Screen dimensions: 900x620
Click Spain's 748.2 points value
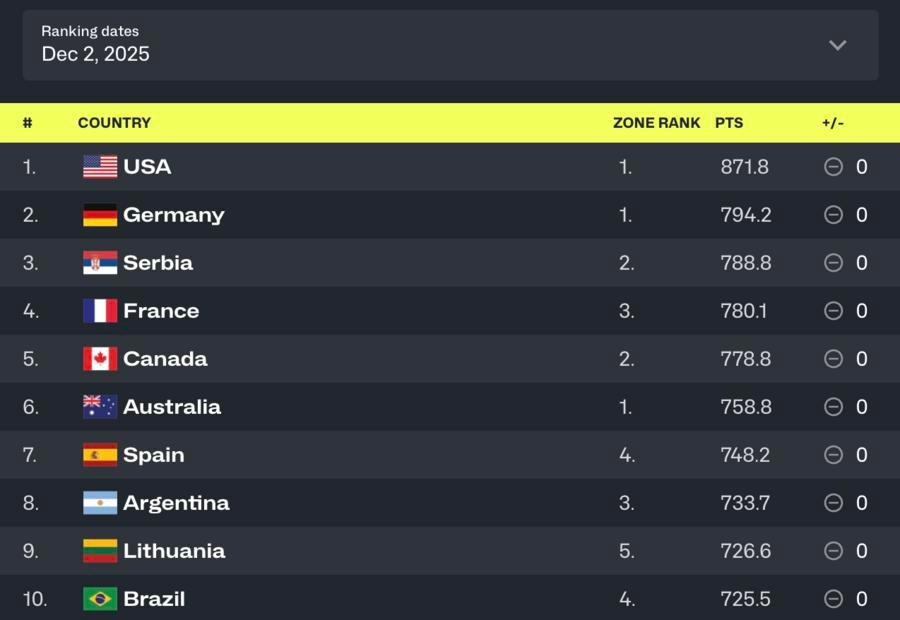(745, 455)
